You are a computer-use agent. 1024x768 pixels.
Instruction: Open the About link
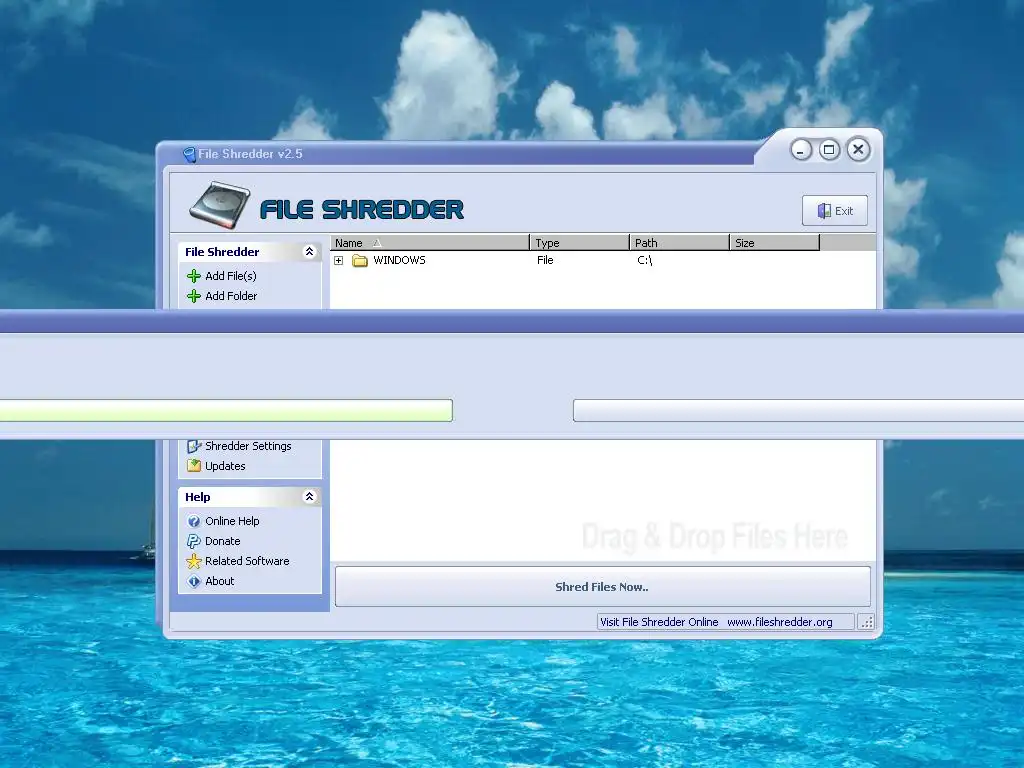pyautogui.click(x=219, y=581)
